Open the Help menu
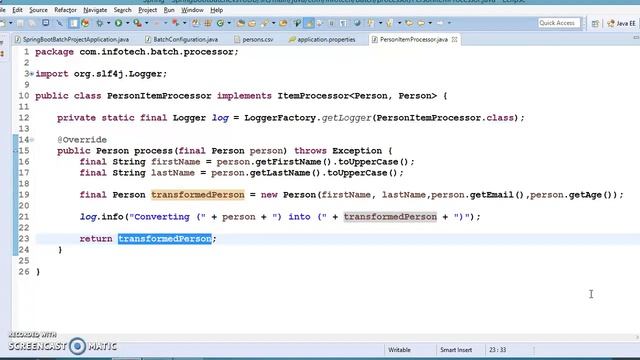 216,10
